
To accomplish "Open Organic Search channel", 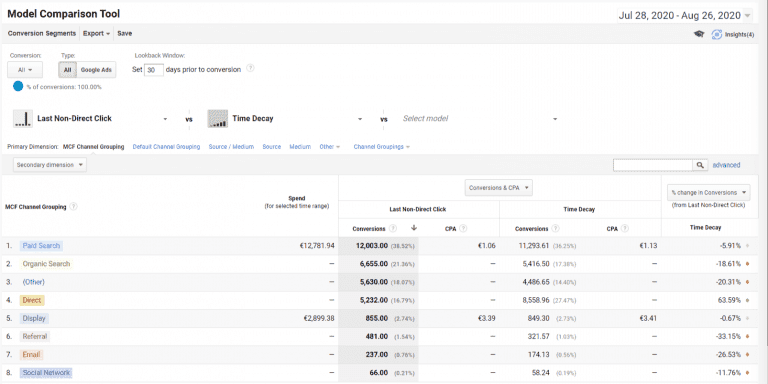I will click(x=46, y=264).
